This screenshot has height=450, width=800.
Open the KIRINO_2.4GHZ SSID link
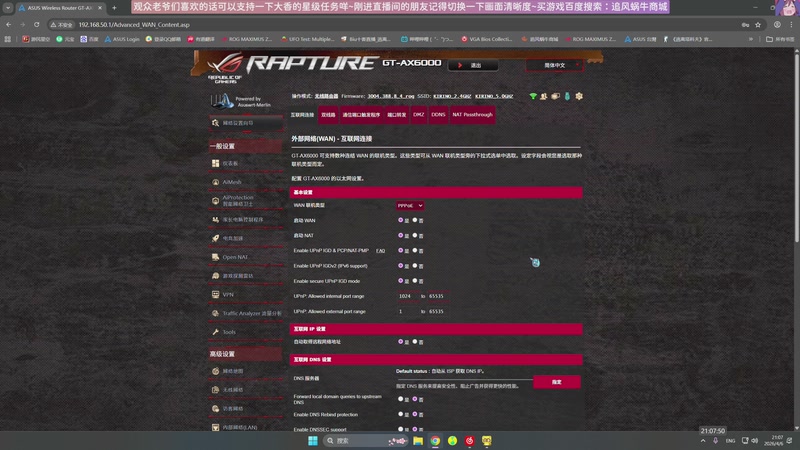(x=452, y=96)
